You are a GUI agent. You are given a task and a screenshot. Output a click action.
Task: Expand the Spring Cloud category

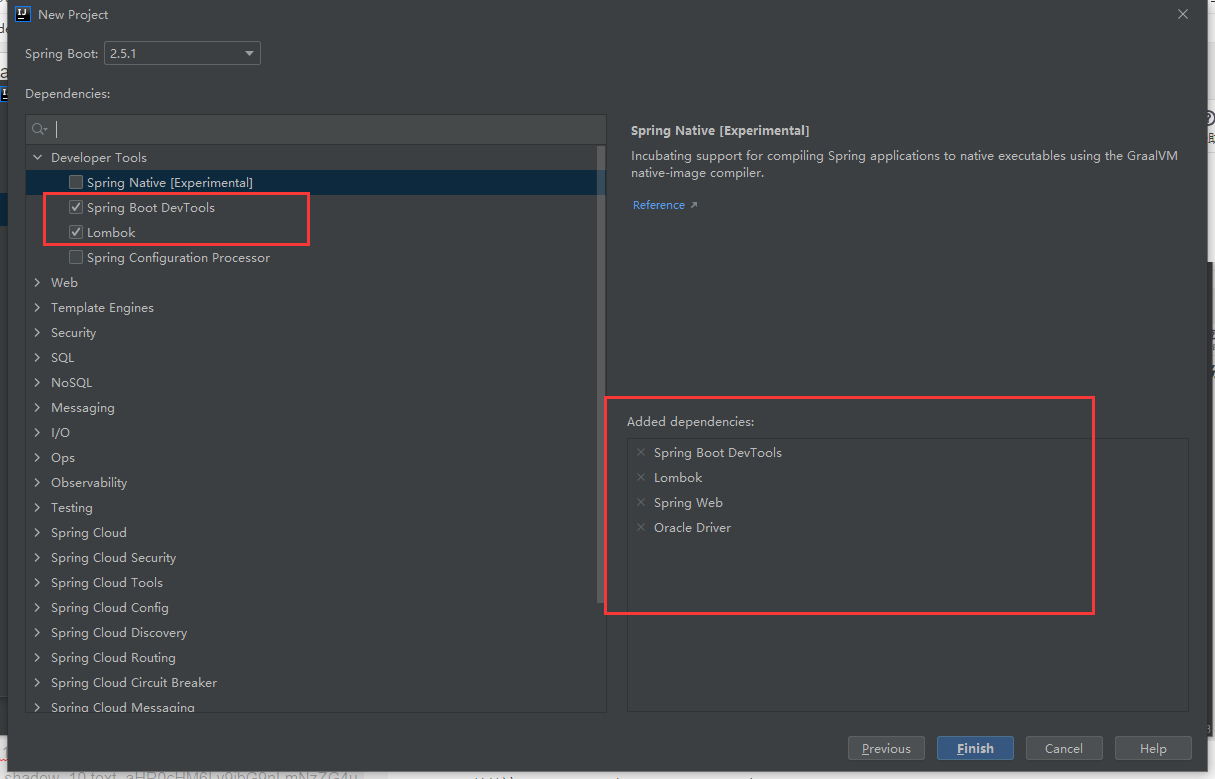38,532
